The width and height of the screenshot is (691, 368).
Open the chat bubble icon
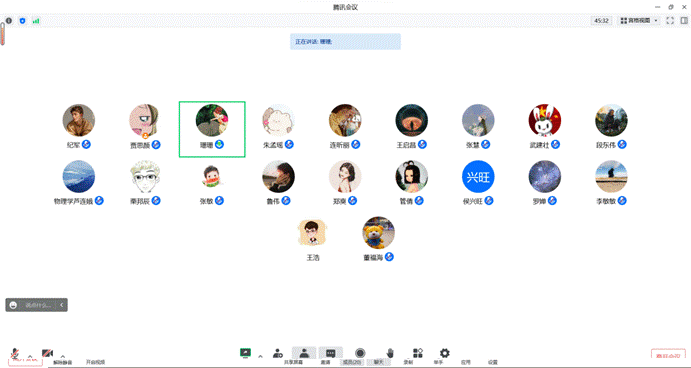coord(331,353)
